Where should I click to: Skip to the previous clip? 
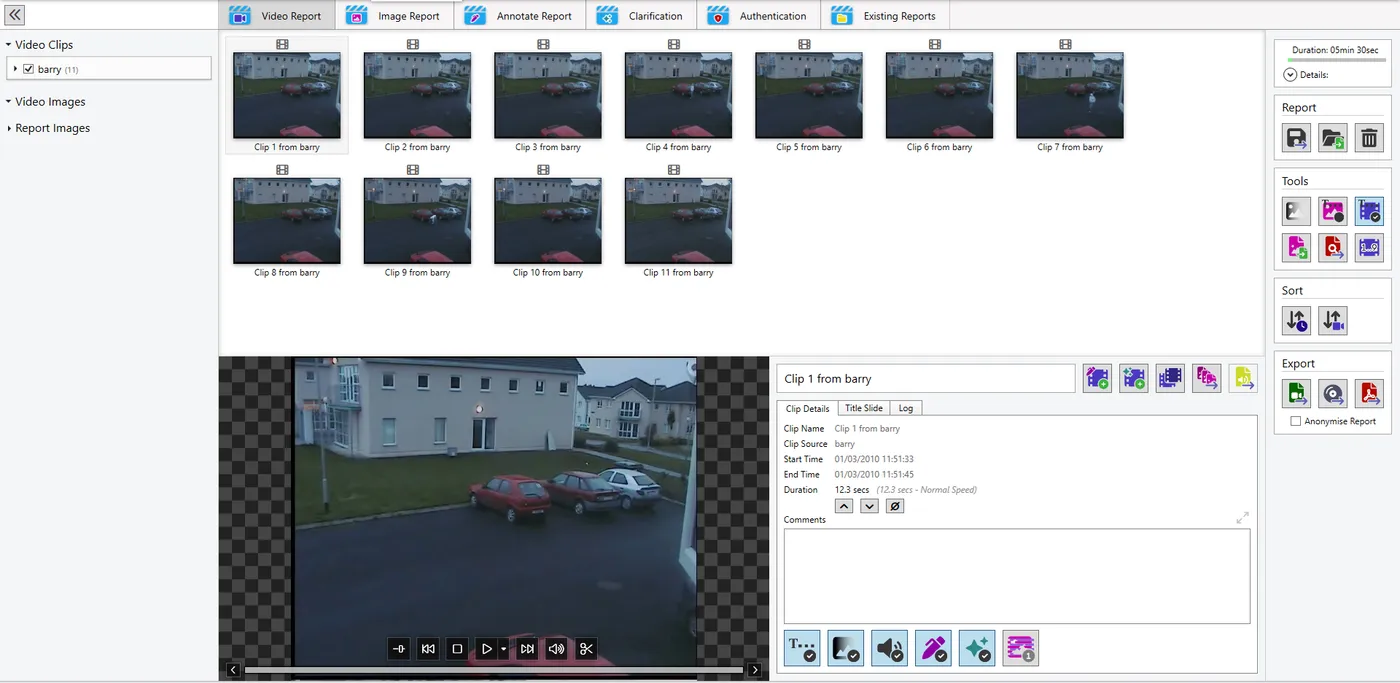pos(428,649)
